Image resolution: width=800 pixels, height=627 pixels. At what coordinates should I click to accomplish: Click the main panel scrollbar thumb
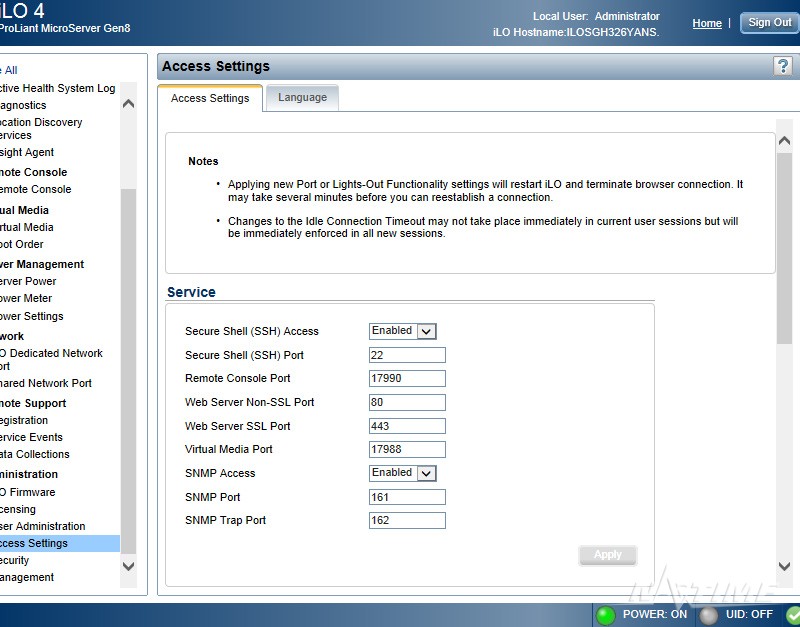click(785, 248)
